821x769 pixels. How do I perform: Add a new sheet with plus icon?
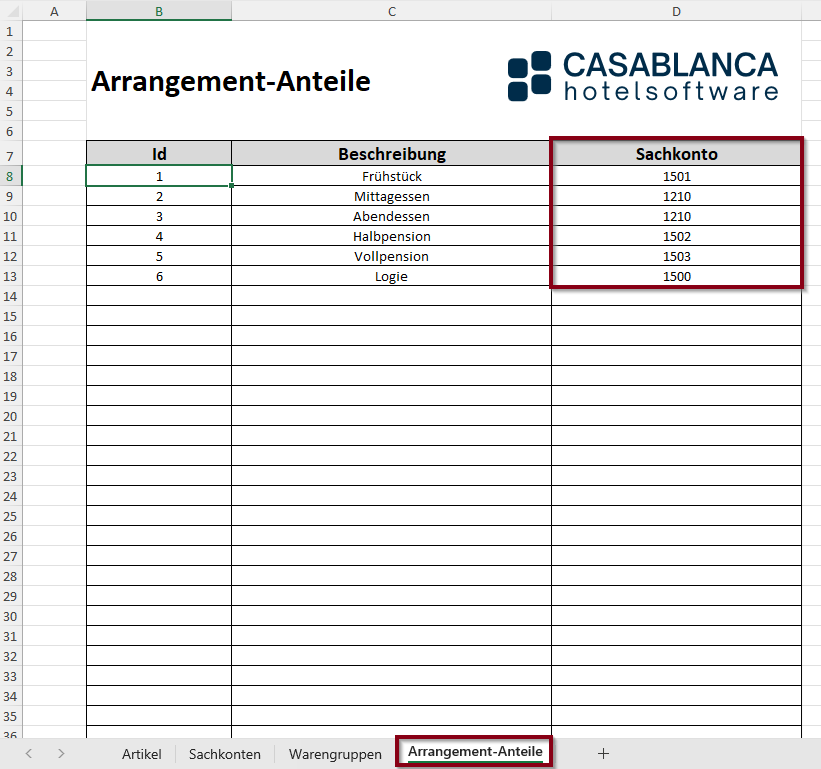click(603, 753)
